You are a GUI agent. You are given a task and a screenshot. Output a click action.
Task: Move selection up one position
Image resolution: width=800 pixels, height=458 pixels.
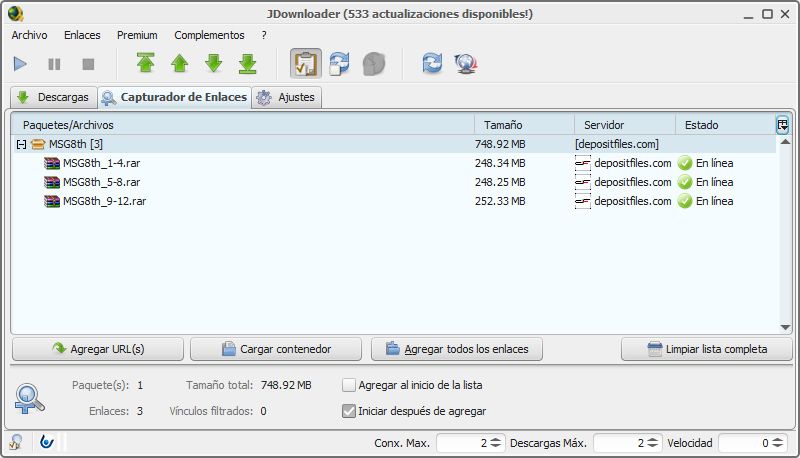coord(180,64)
